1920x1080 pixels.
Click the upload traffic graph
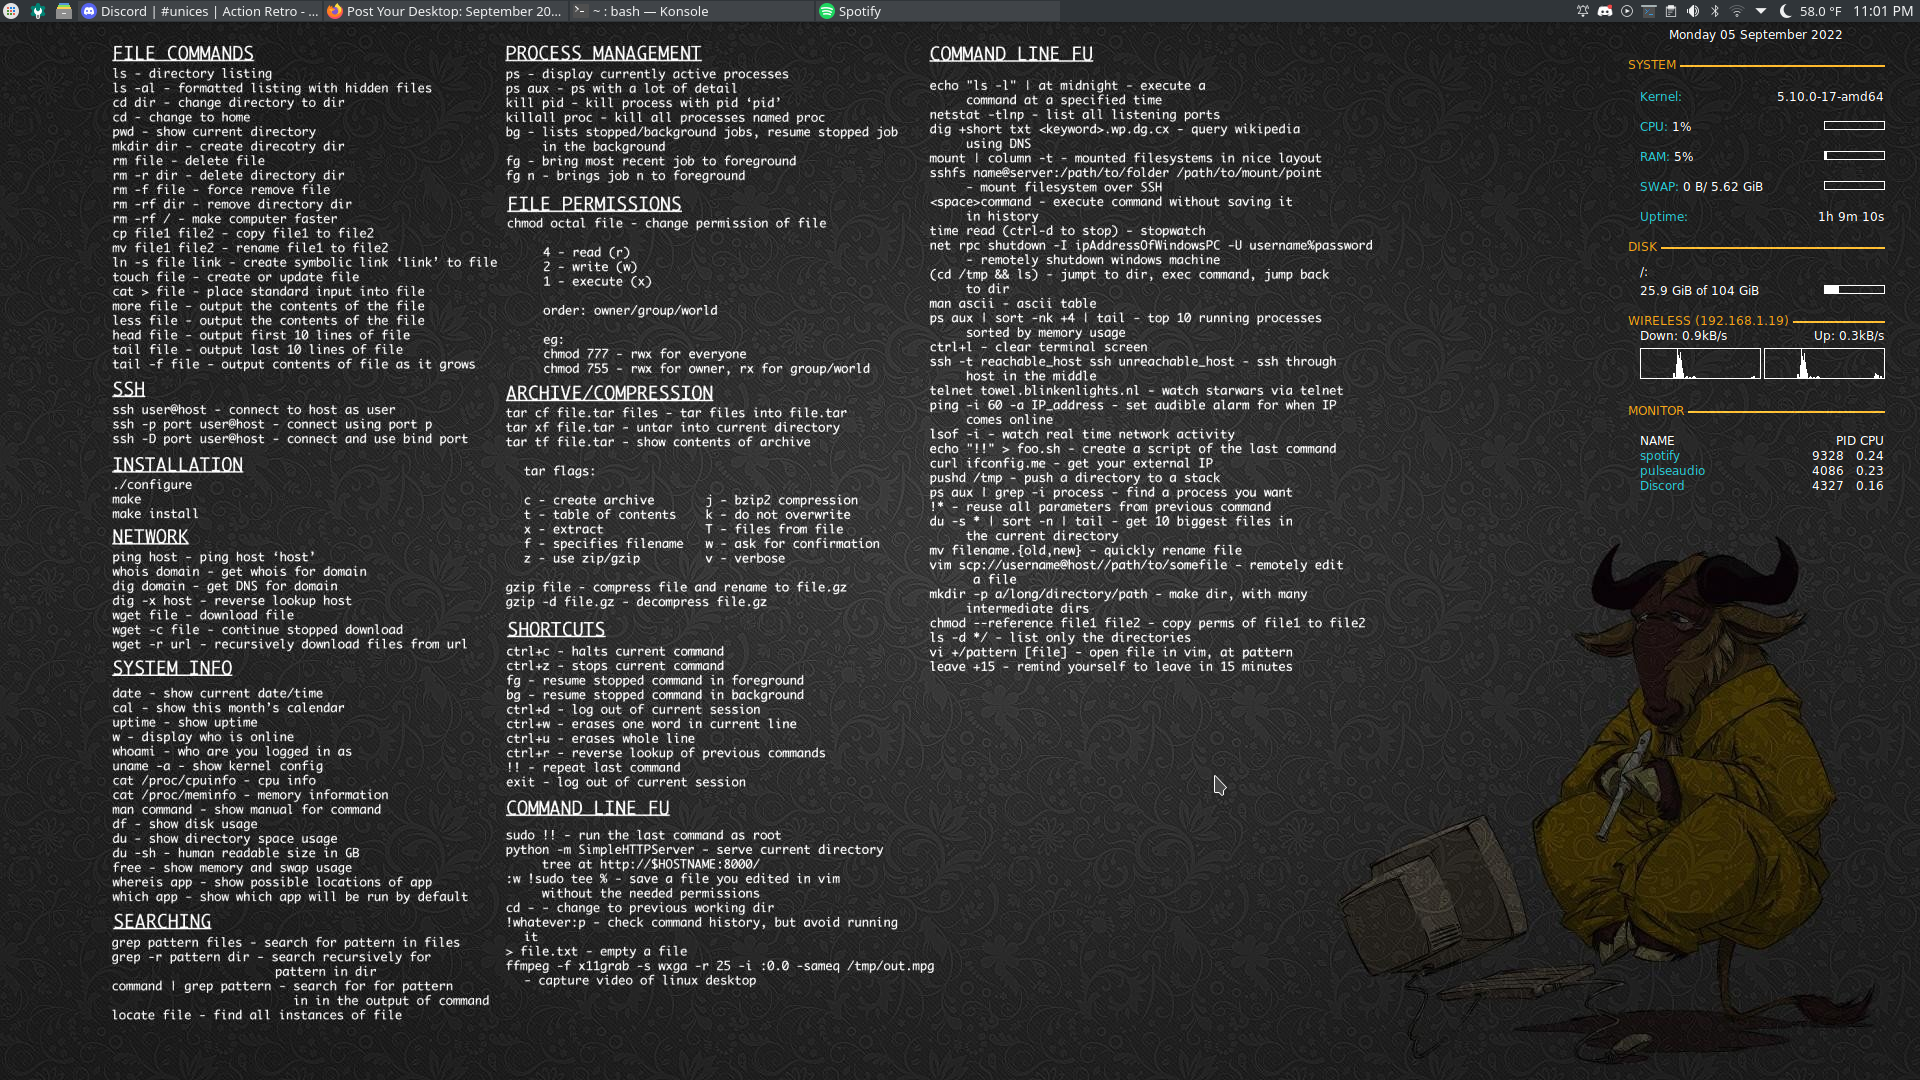(1824, 364)
